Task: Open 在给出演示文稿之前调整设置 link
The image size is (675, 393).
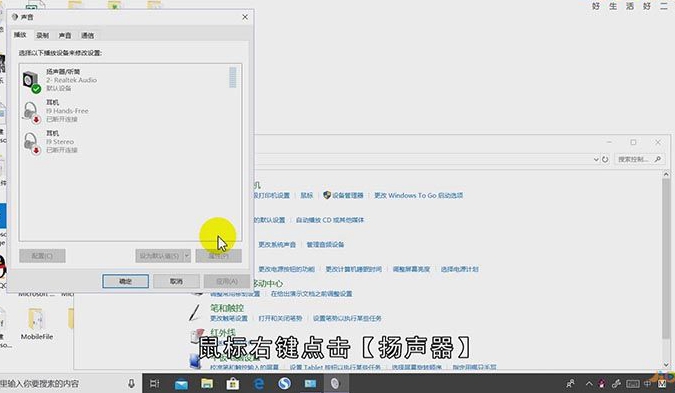Action: 311,294
